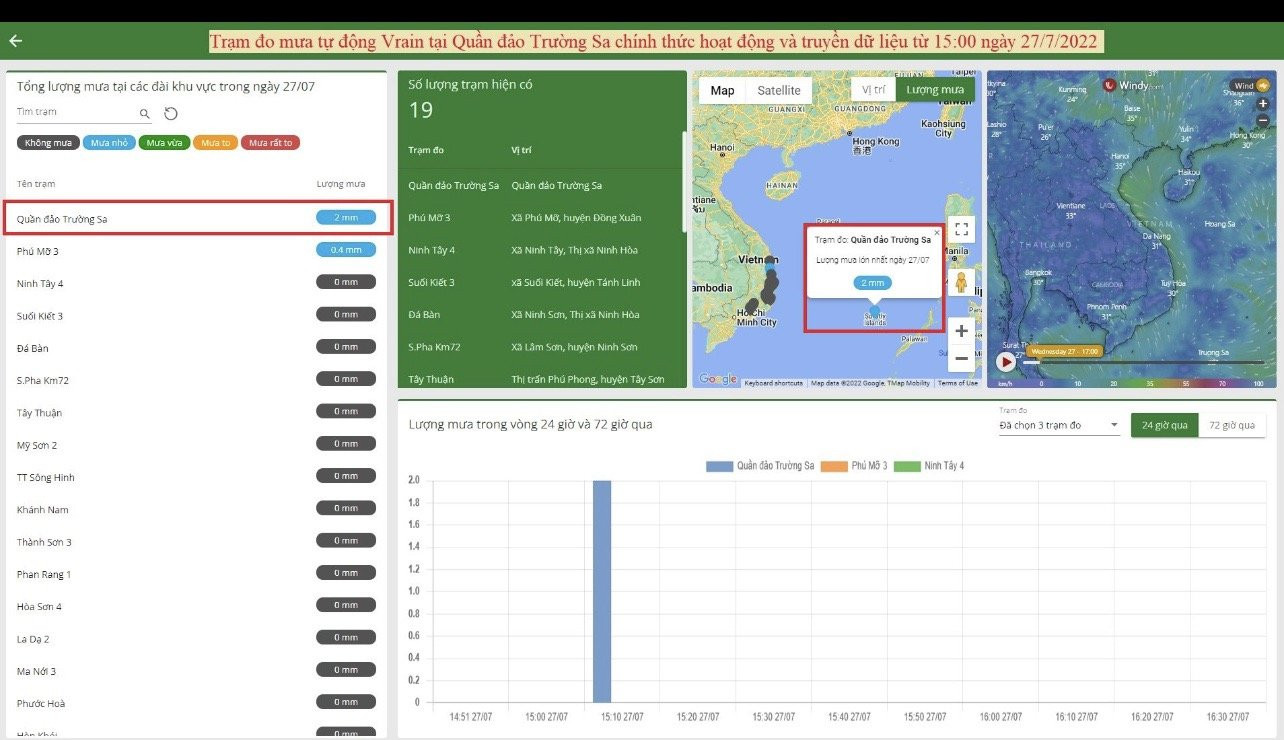Toggle the Không mưa filter
The image size is (1284, 740).
(48, 143)
